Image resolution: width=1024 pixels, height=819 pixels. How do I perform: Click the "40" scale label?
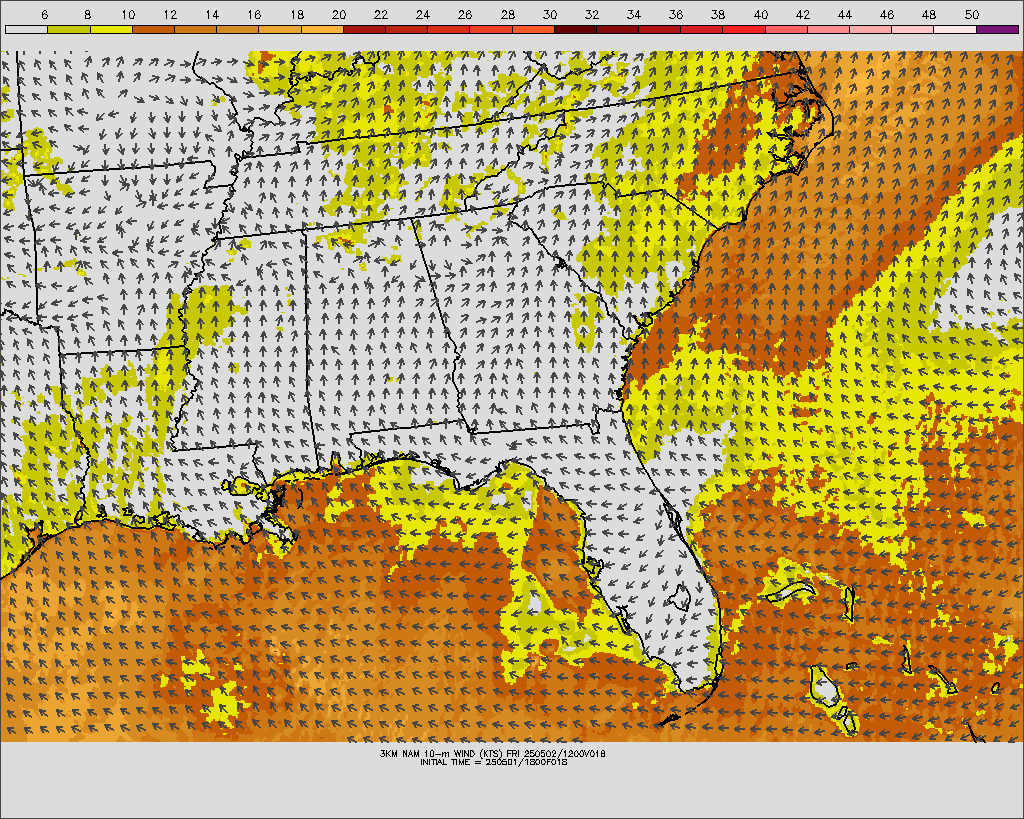click(x=761, y=14)
